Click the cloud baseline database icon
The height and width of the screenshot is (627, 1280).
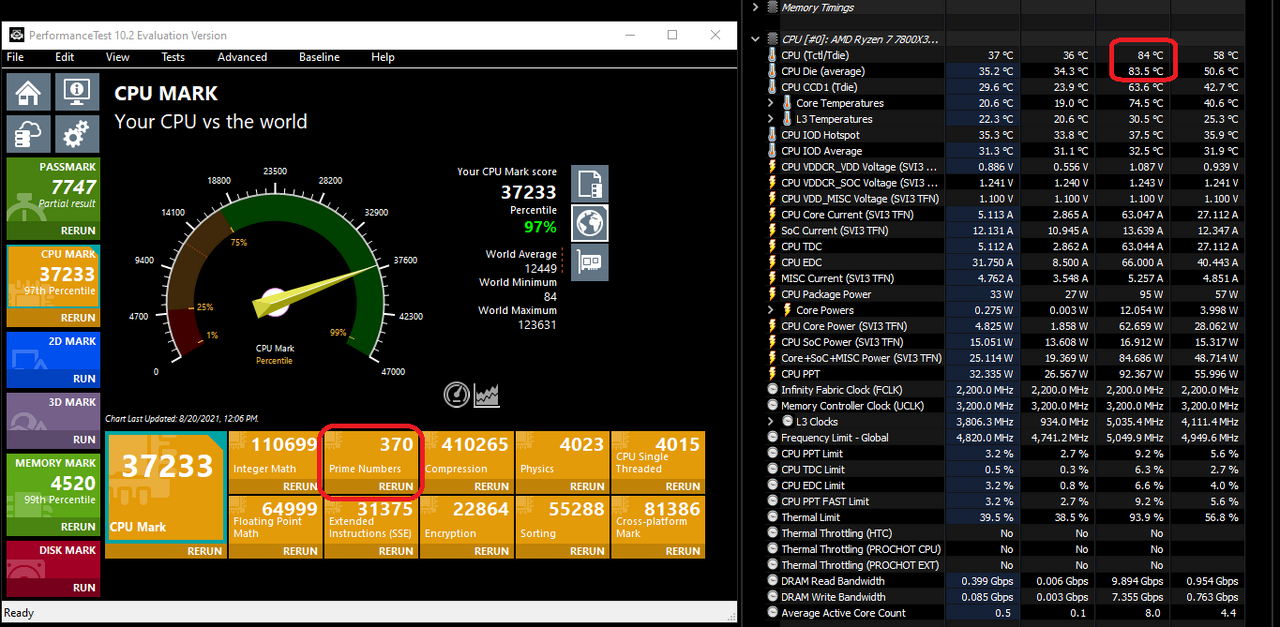28,134
